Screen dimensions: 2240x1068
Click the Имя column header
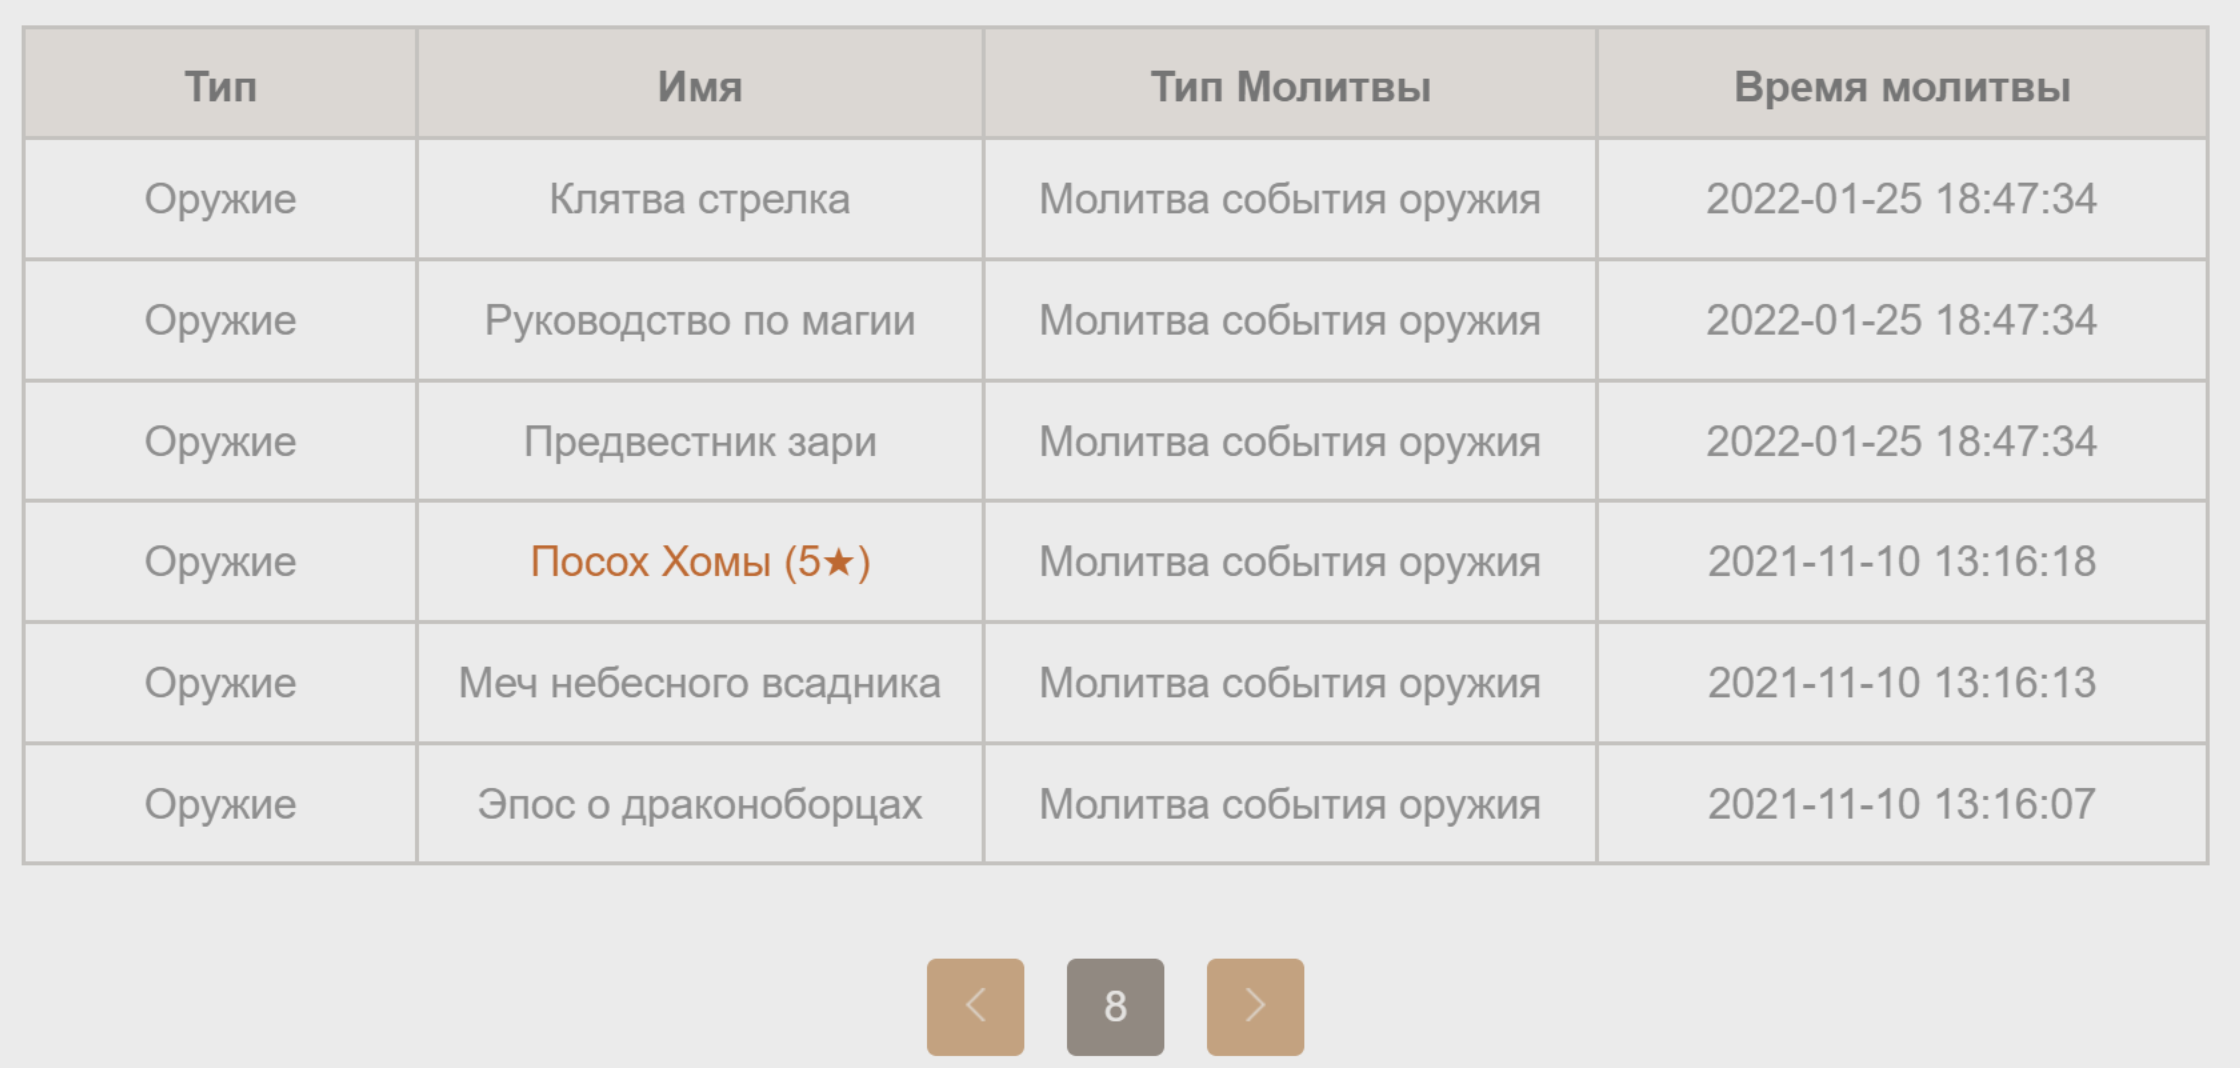pyautogui.click(x=700, y=87)
